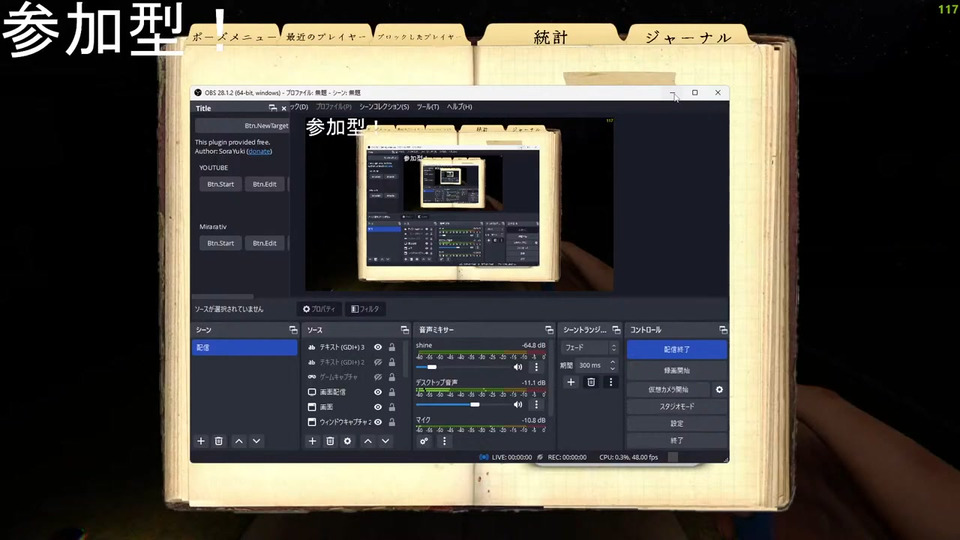Open source properties gear in ソース toolbar
The image size is (960, 540).
point(348,441)
